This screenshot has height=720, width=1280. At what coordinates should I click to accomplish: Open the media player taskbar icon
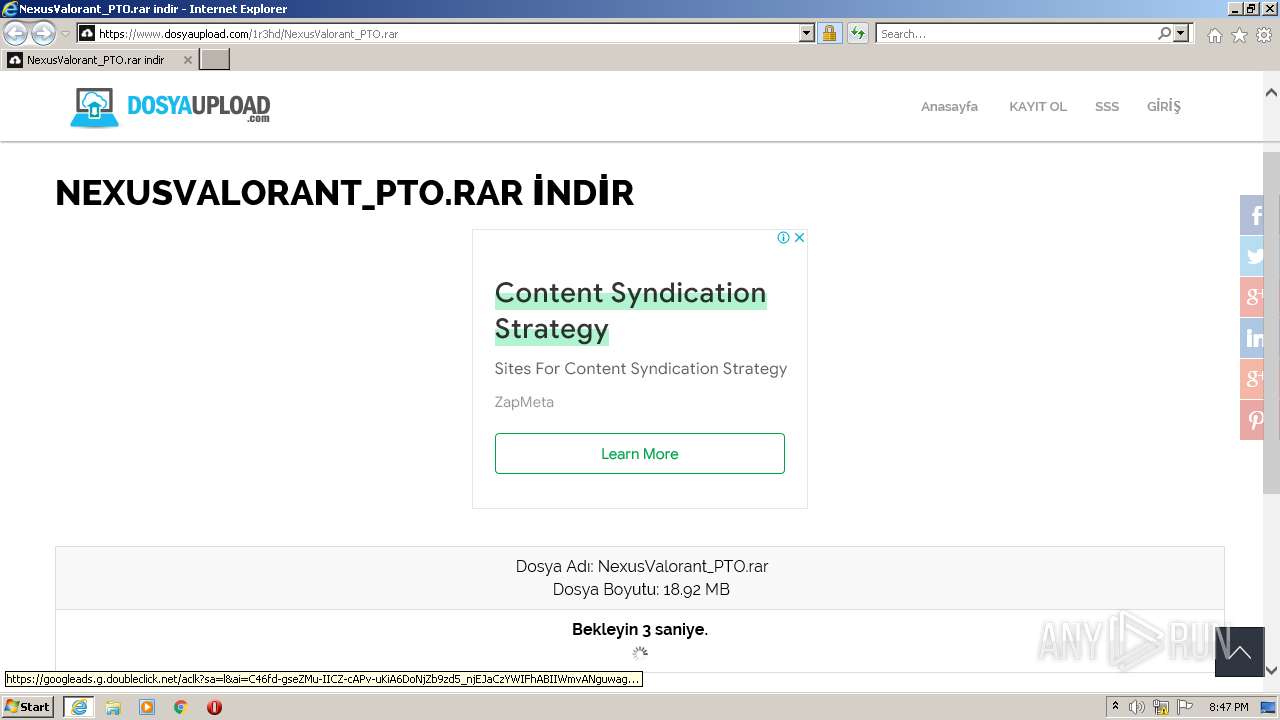click(x=147, y=707)
